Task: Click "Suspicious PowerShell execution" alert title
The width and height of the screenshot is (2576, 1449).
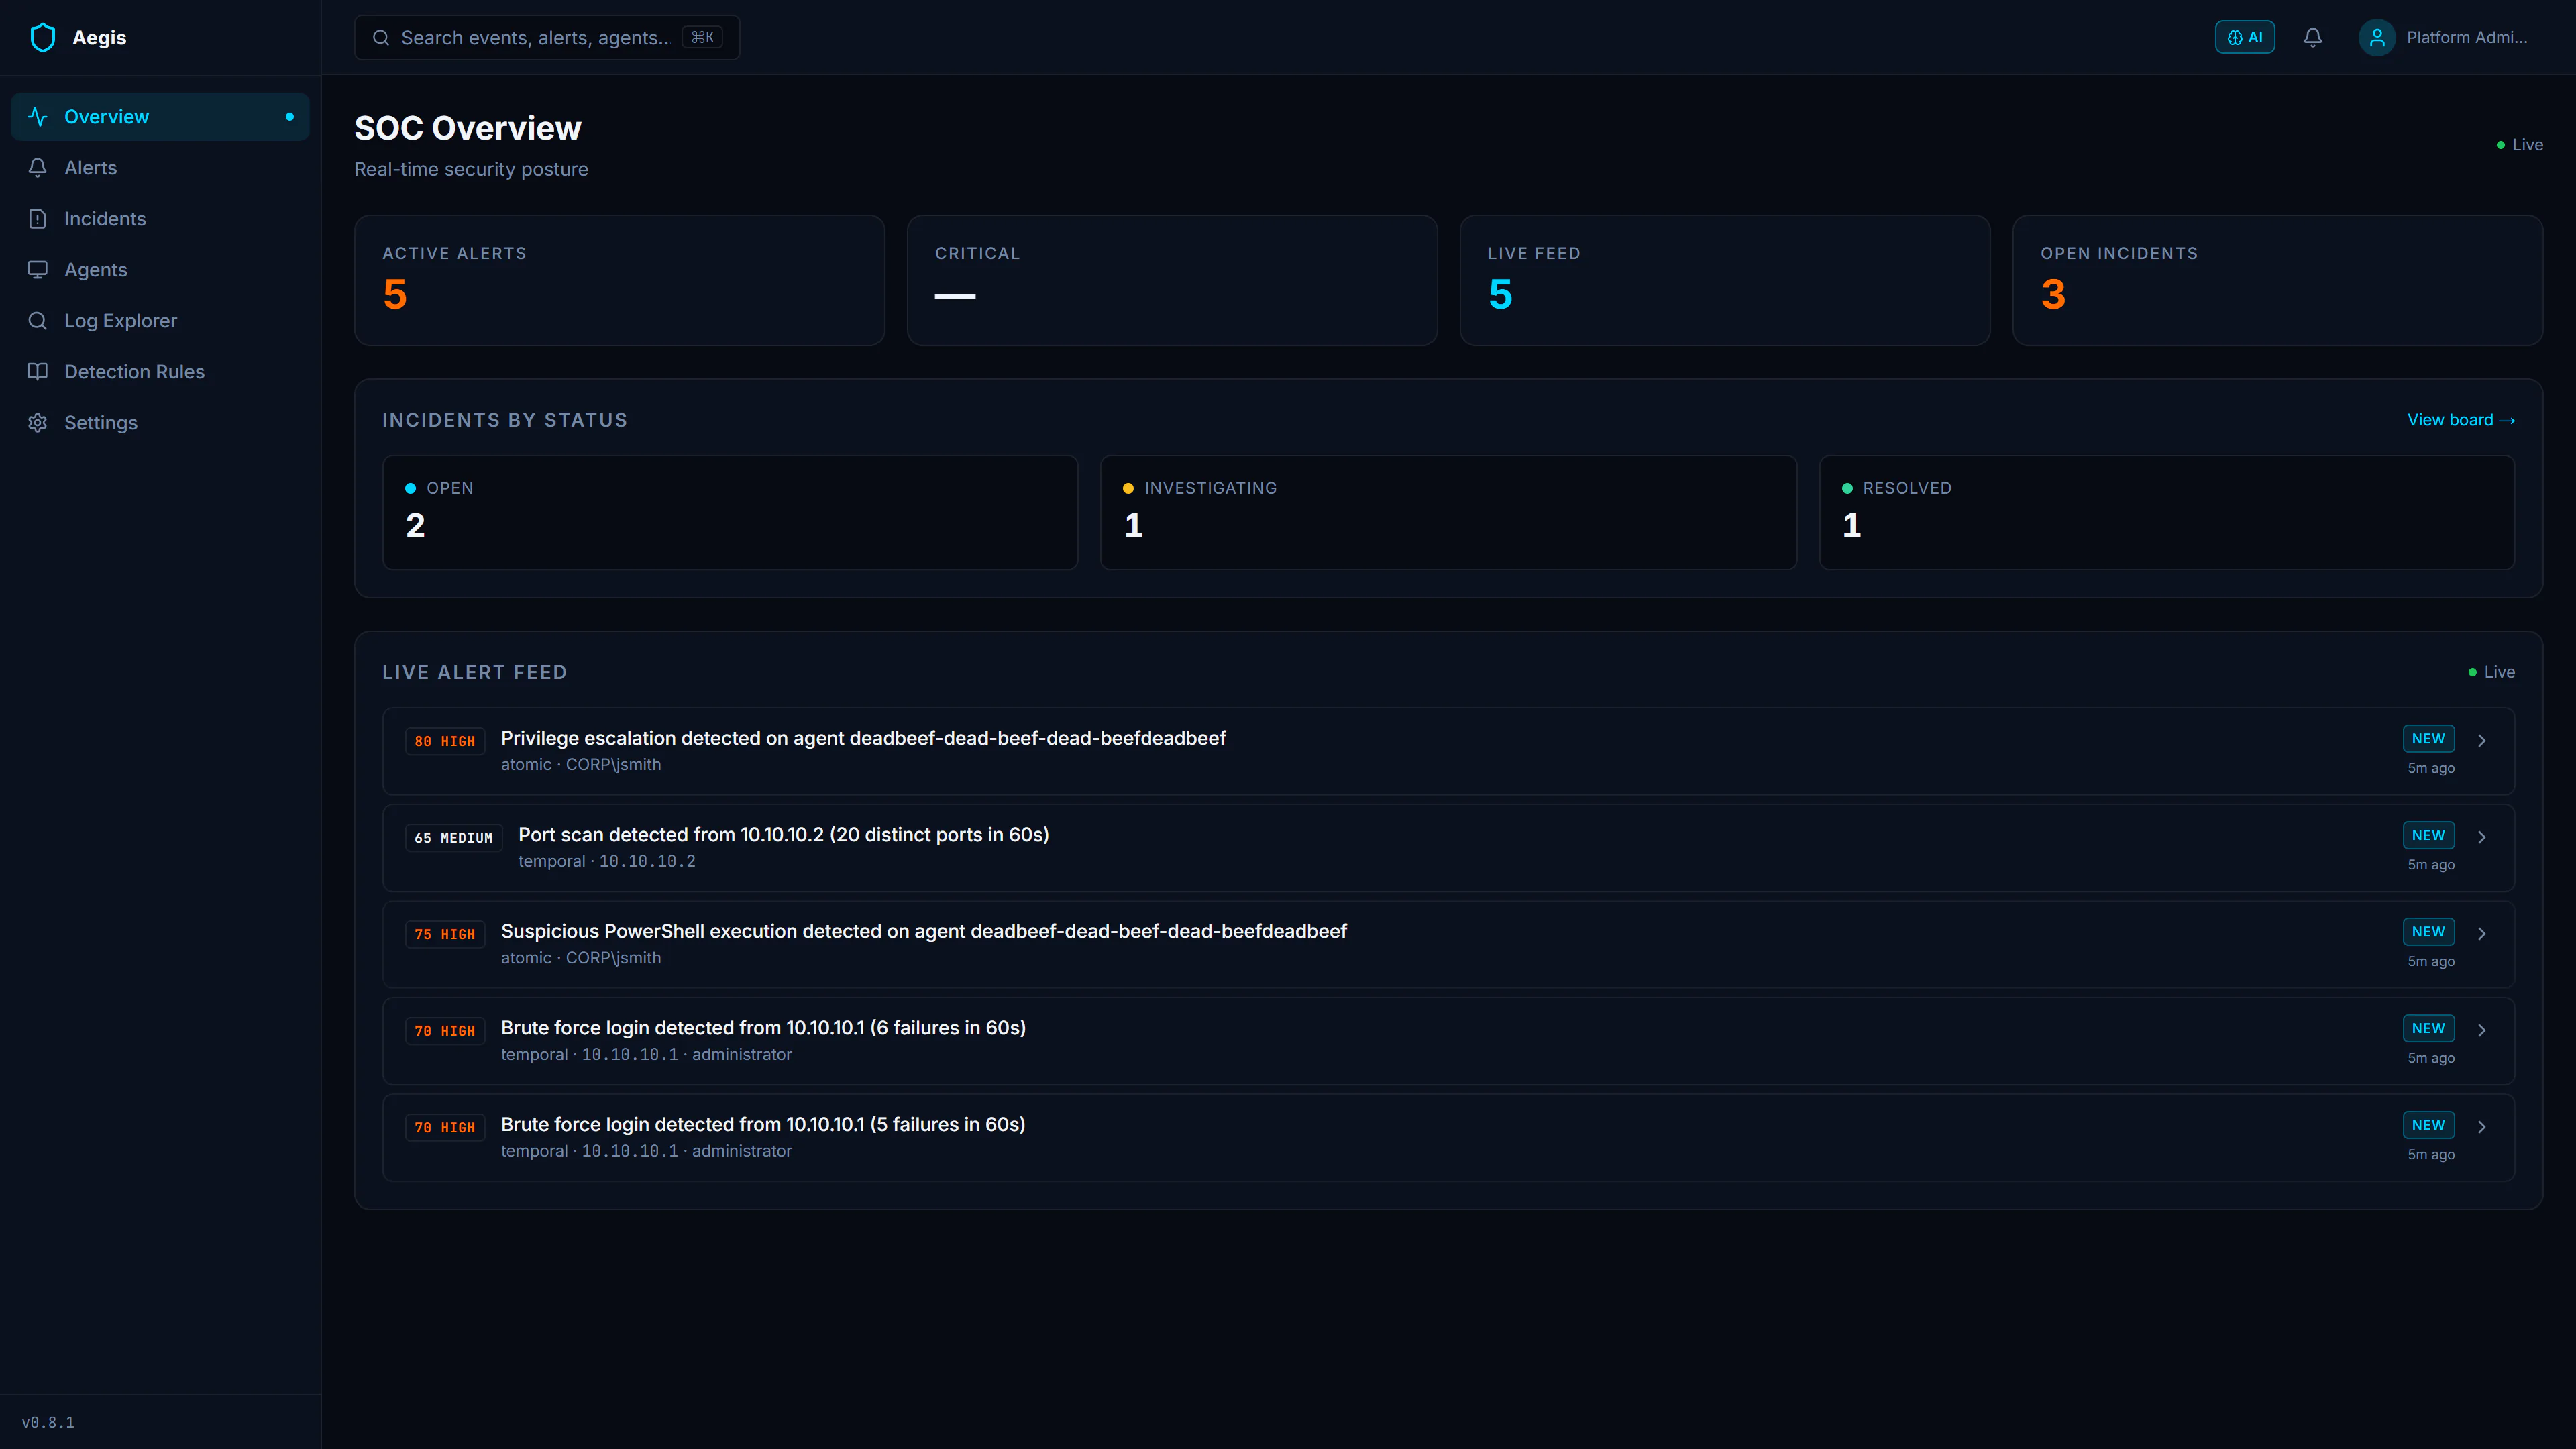Action: pos(924,931)
